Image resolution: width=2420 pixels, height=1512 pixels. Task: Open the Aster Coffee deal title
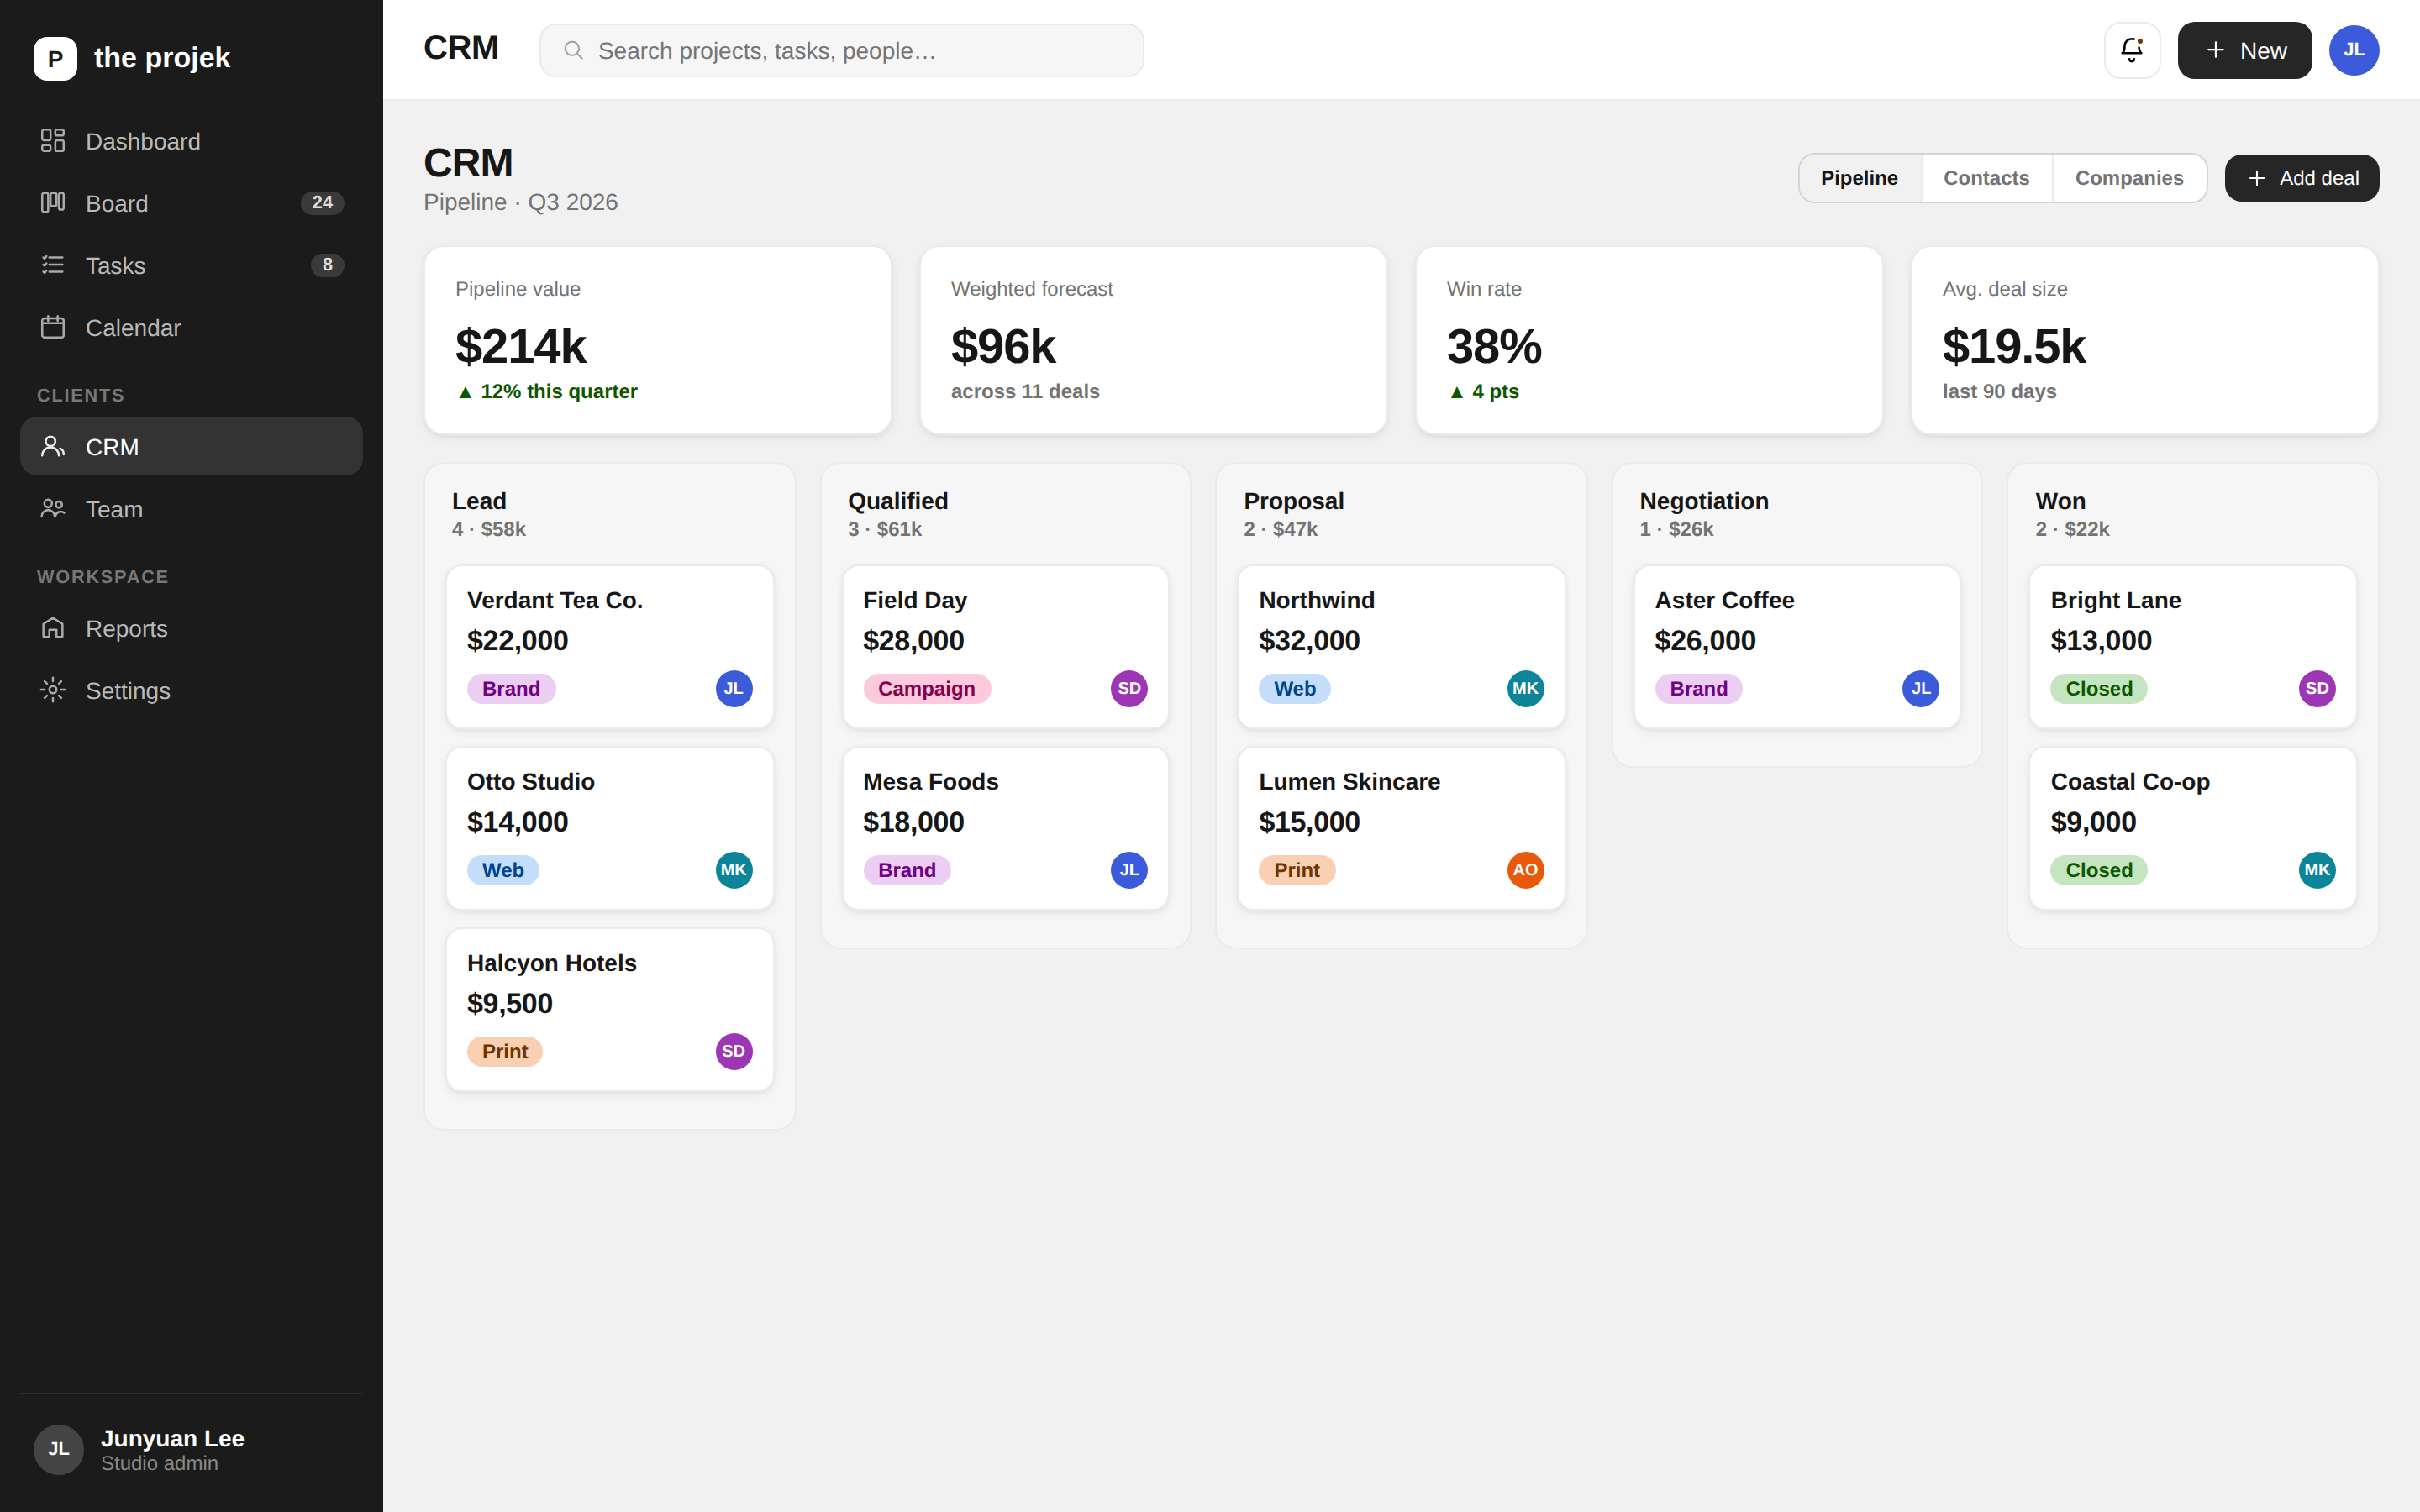coord(1725,600)
